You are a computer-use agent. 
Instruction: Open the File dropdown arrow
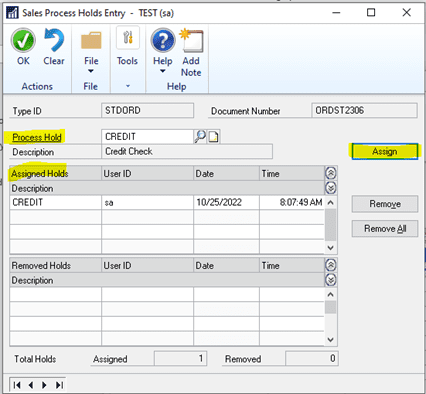pyautogui.click(x=91, y=71)
